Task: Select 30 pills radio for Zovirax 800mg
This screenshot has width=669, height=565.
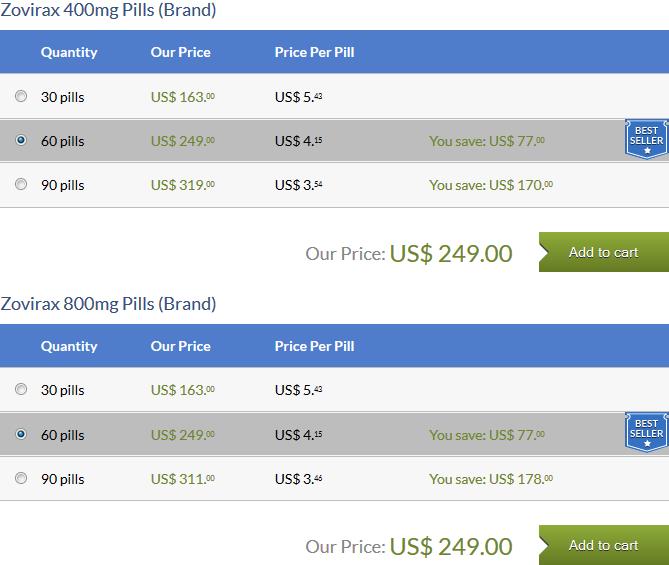Action: pos(20,389)
